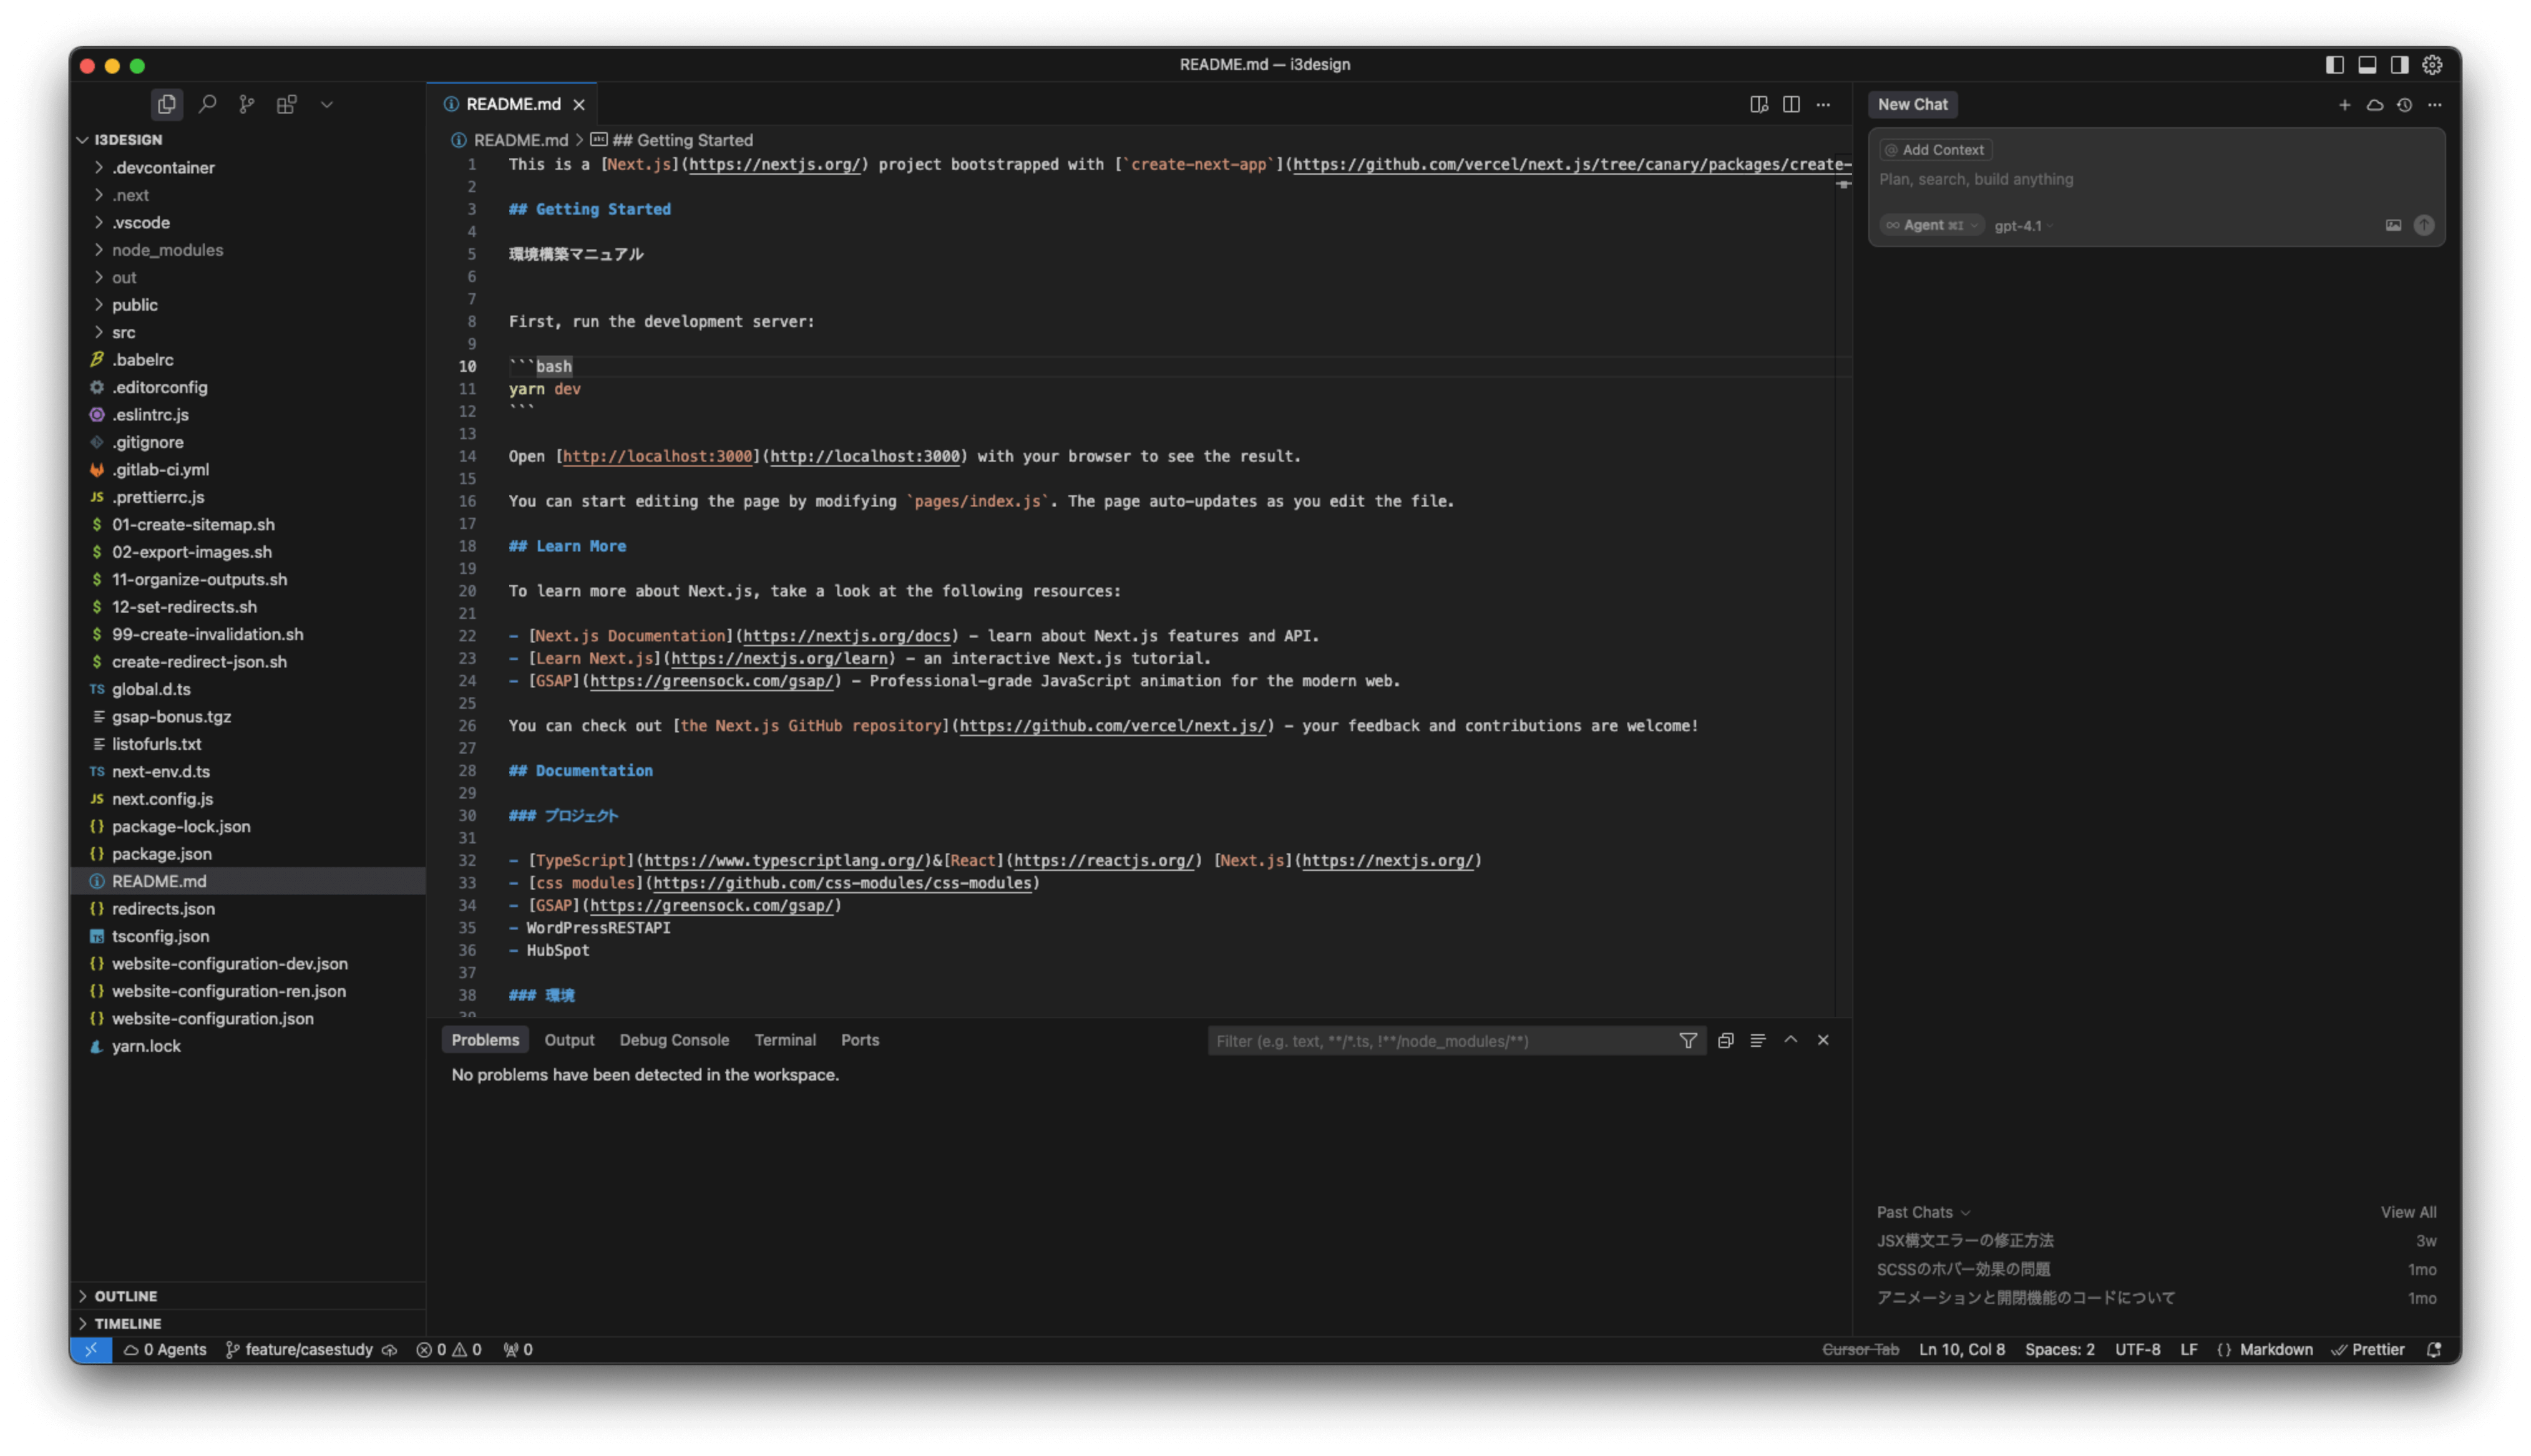Open cloud agents icon in chat panel
The width and height of the screenshot is (2531, 1456).
(x=2374, y=105)
